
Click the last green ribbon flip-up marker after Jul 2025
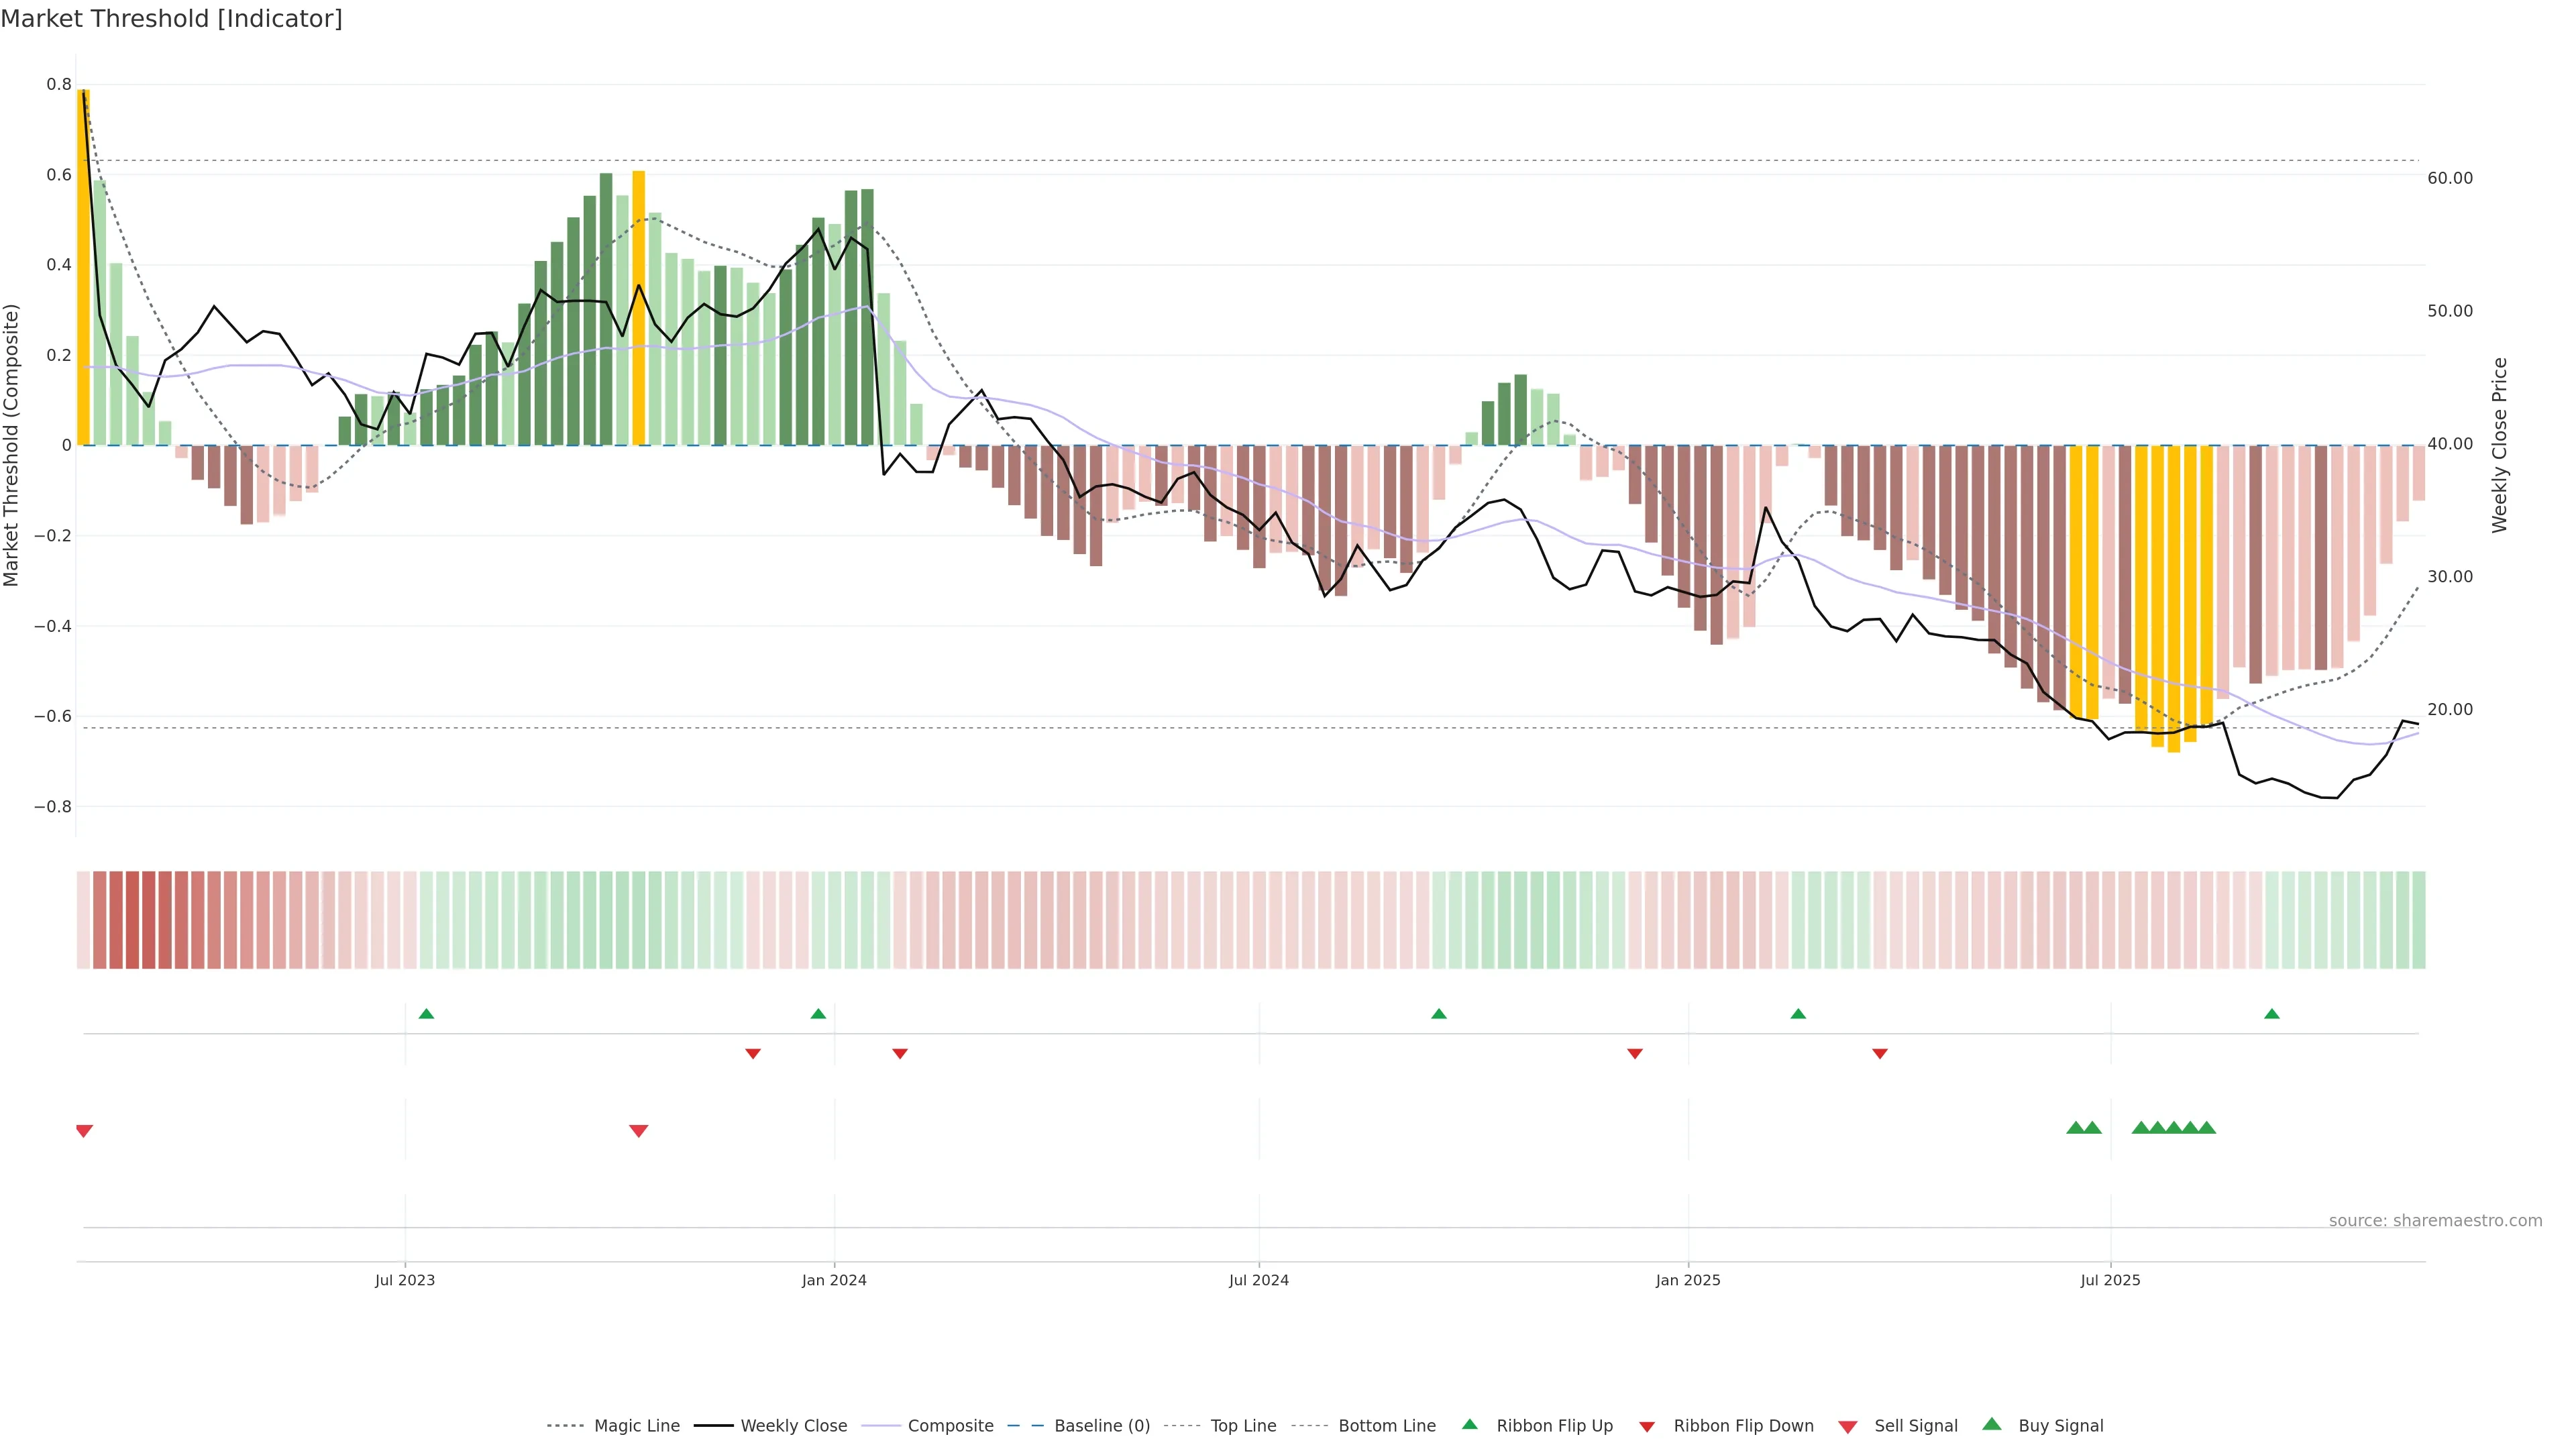pos(2271,1014)
